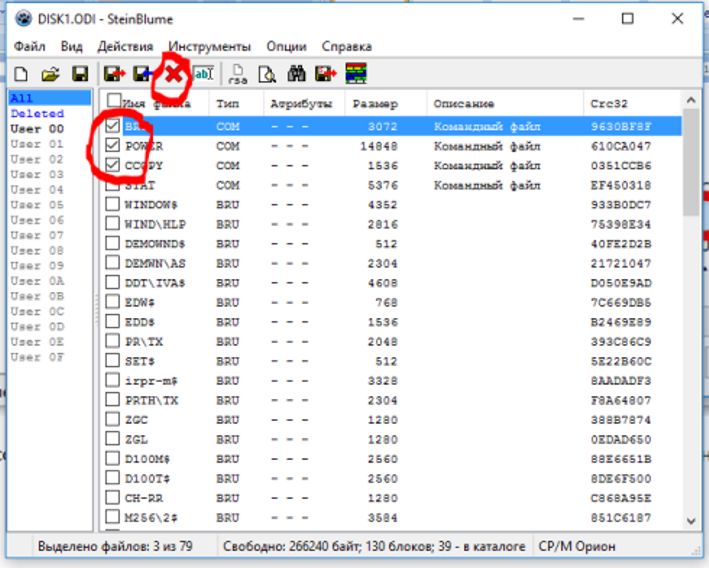Uncheck the CCOPY file checkbox

click(x=112, y=165)
